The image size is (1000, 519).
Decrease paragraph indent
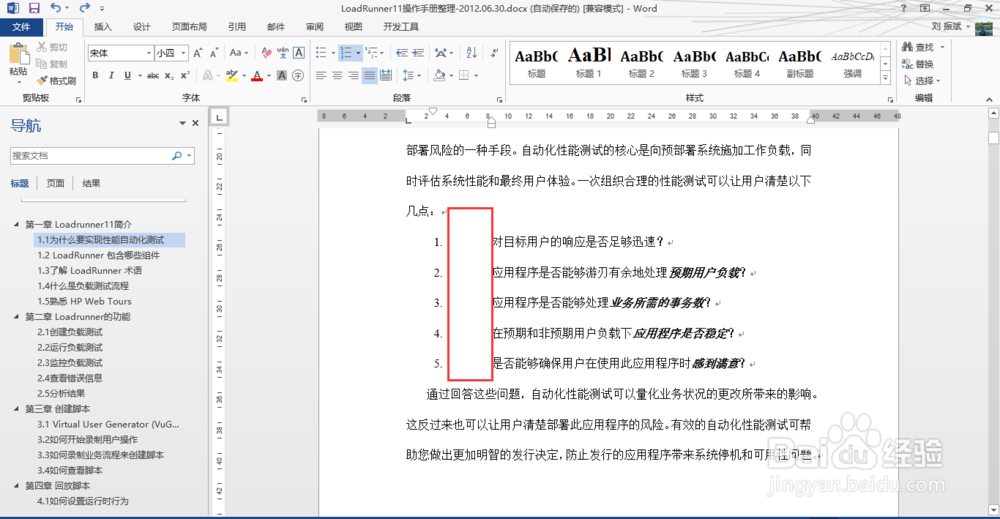click(x=402, y=53)
